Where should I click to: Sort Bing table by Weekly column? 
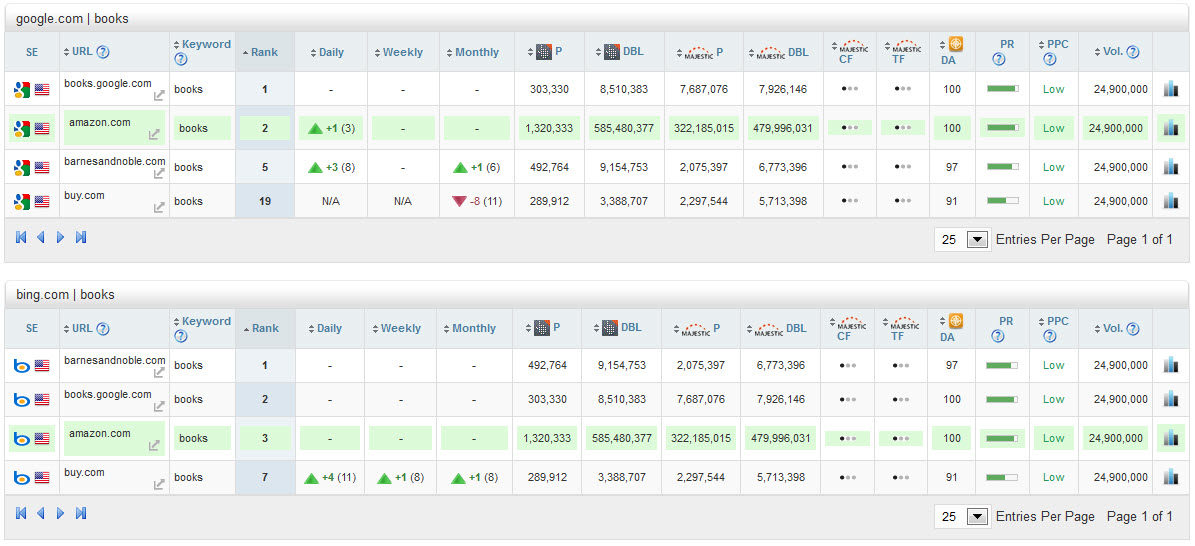coord(400,328)
